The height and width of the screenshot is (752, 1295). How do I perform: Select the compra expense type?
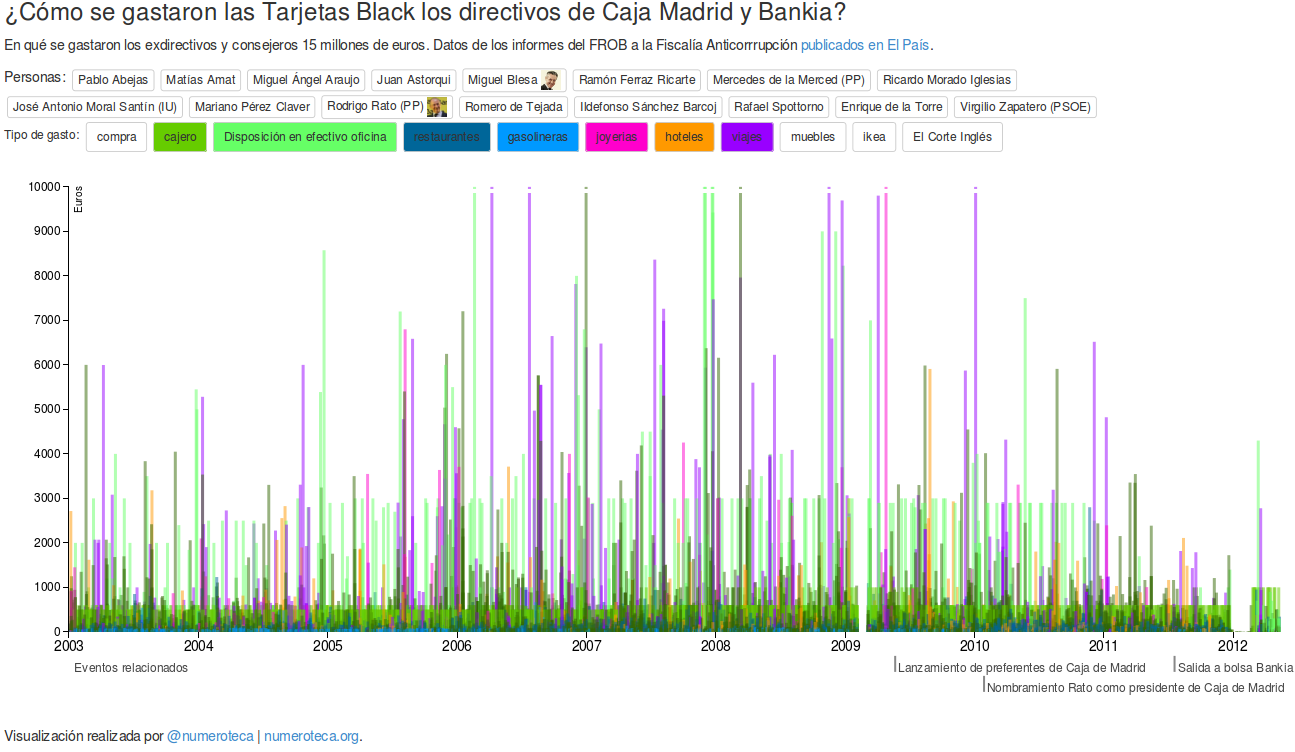click(x=117, y=137)
